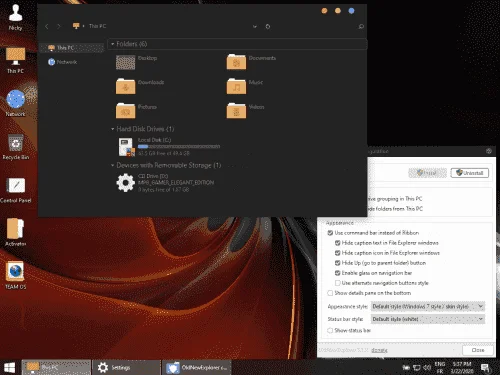Switch to Settings taskbar window
The image size is (500, 375).
pyautogui.click(x=126, y=367)
